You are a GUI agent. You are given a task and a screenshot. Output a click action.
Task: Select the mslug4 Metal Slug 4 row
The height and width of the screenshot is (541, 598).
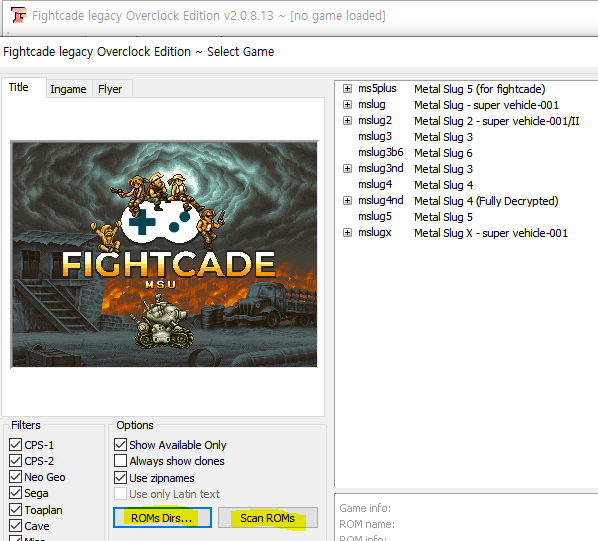pos(415,185)
